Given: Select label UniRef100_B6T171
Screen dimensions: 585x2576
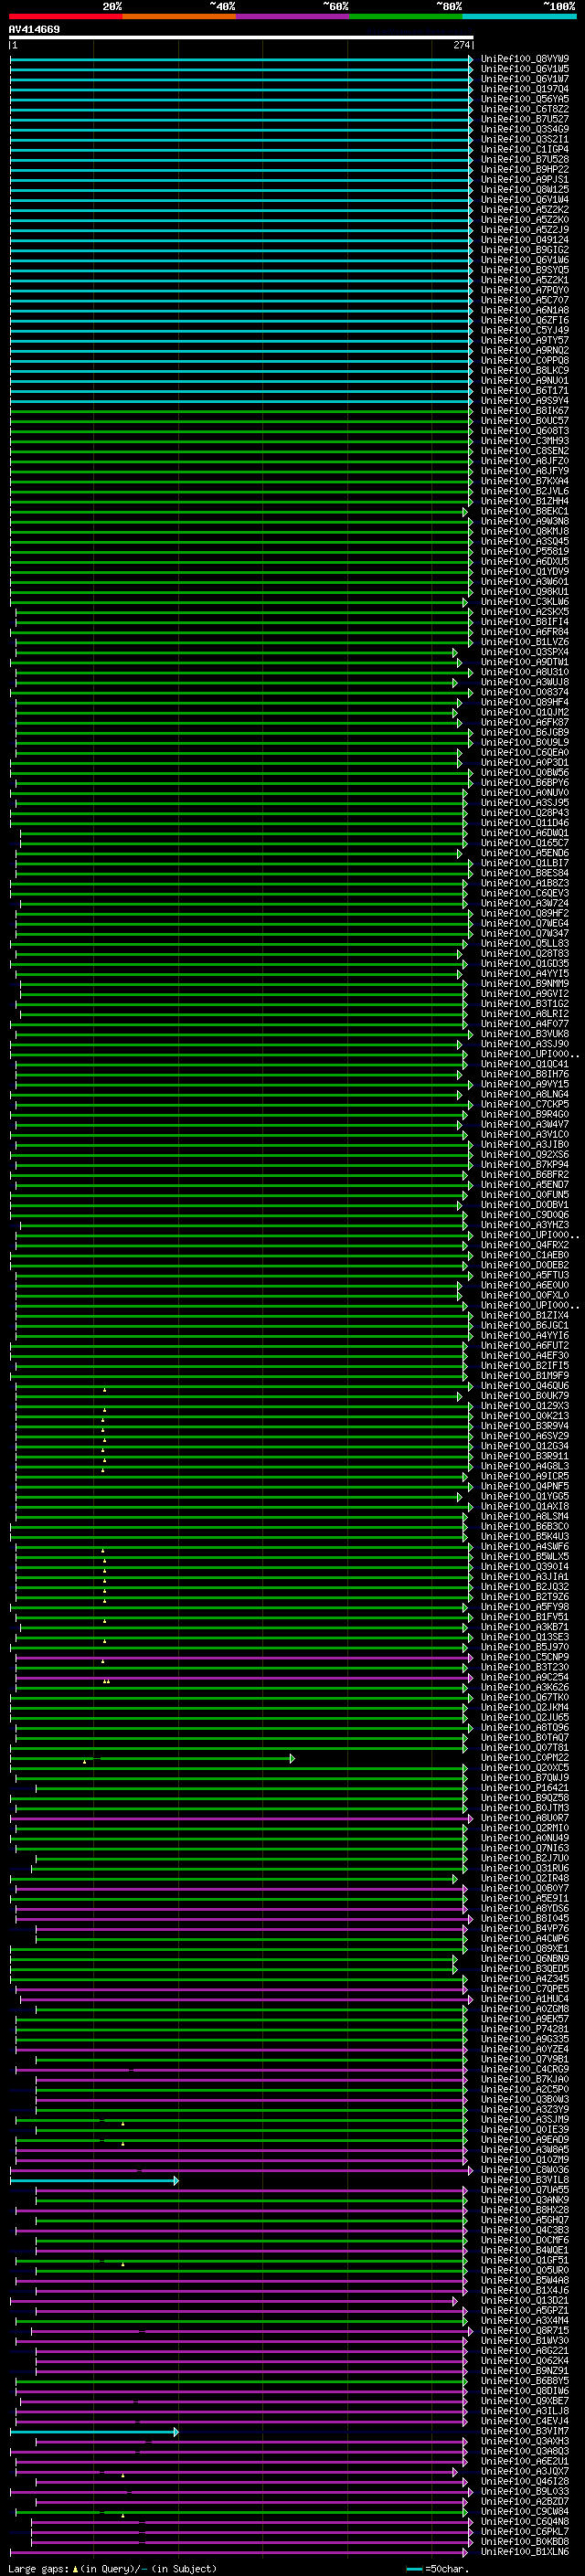Looking at the screenshot, I should (525, 390).
